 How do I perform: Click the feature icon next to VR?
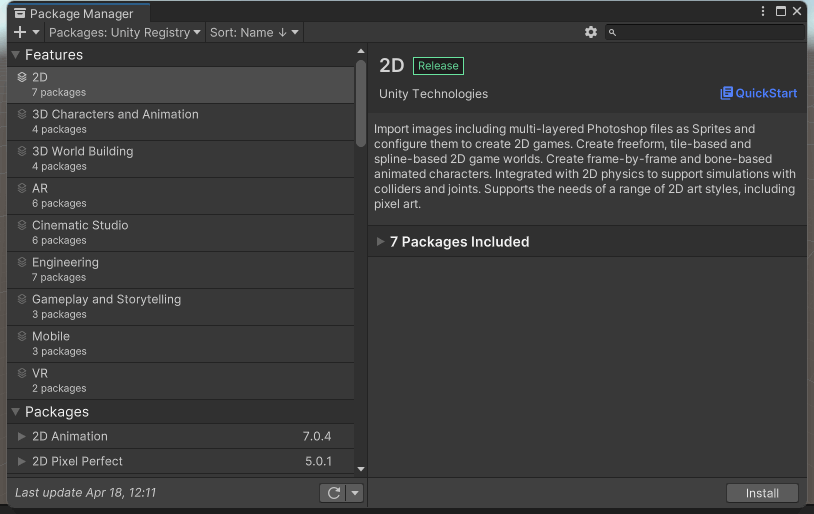pos(22,373)
